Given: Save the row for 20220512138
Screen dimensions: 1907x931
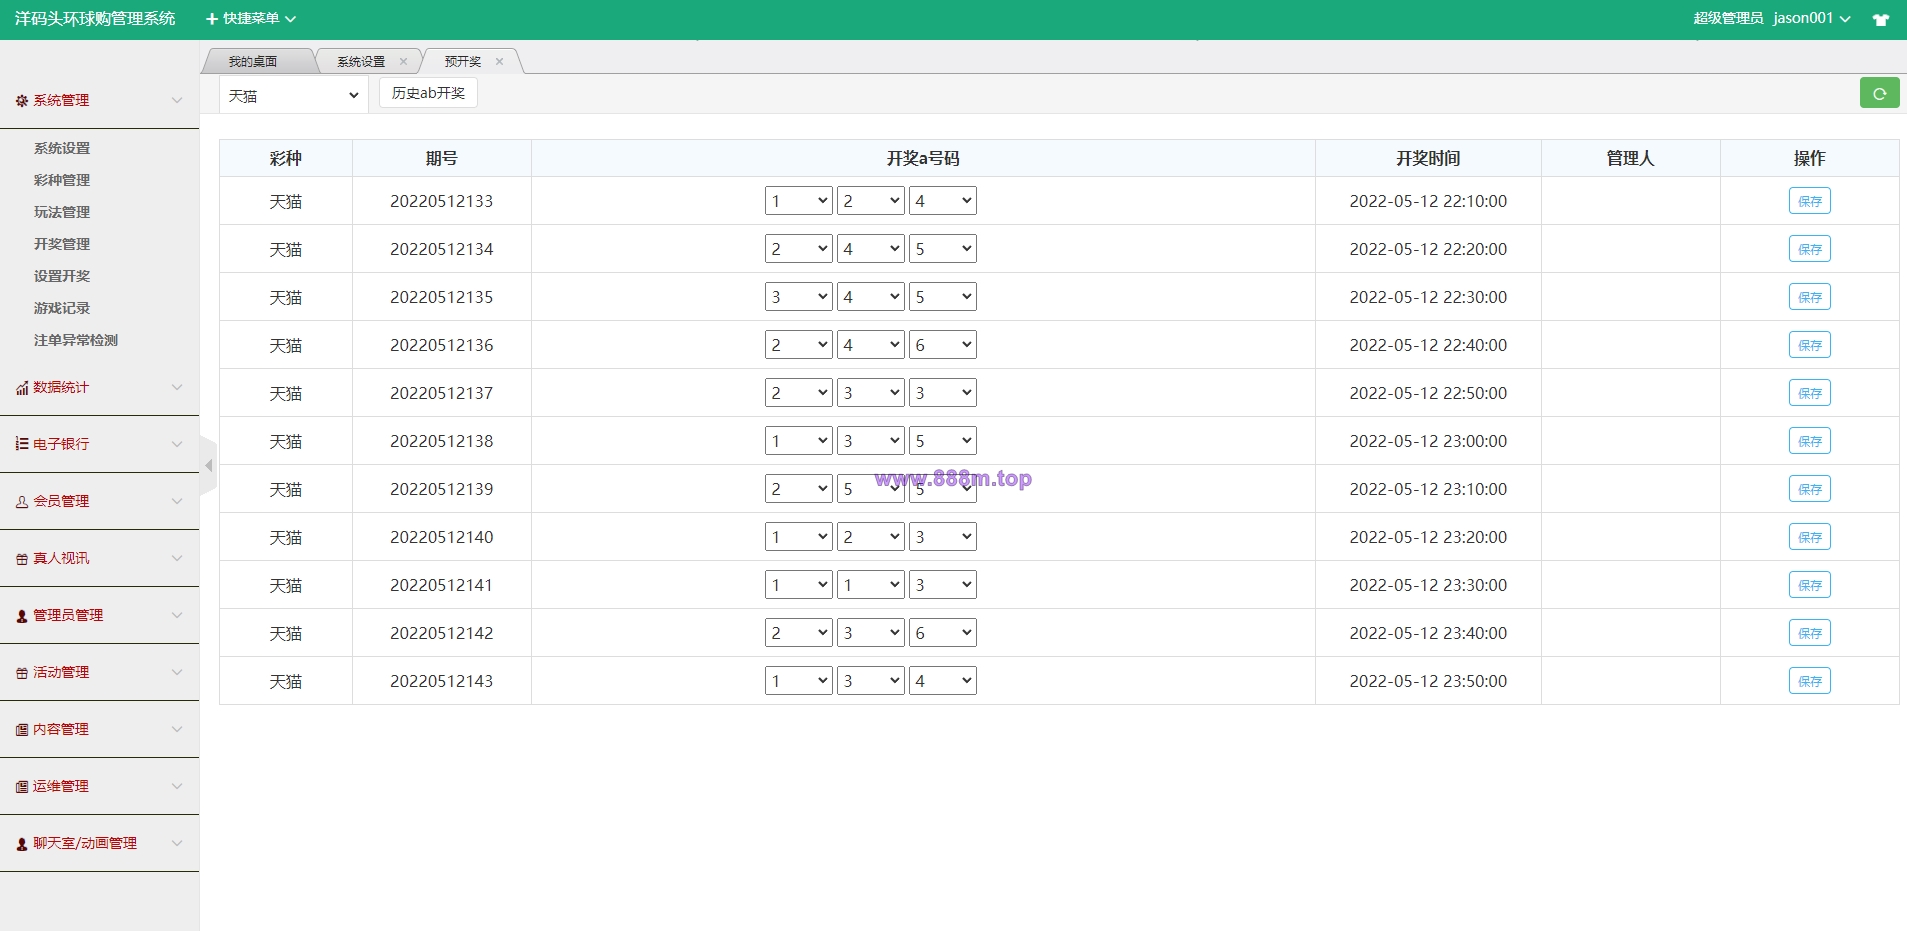Looking at the screenshot, I should point(1809,441).
